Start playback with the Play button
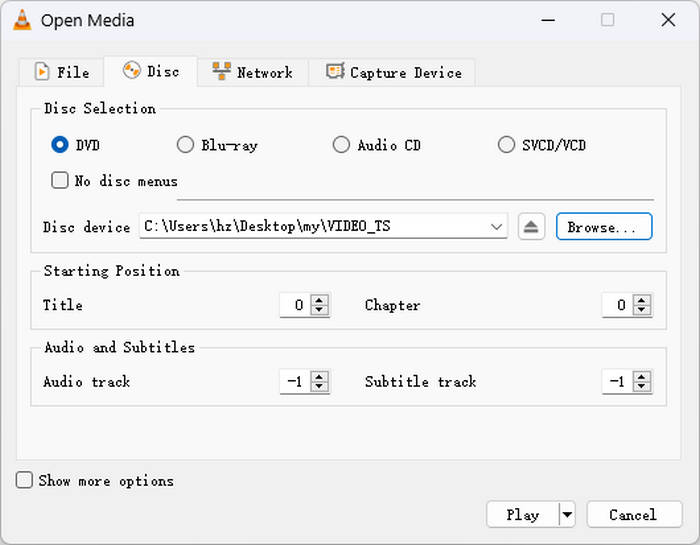The width and height of the screenshot is (700, 545). coord(523,515)
